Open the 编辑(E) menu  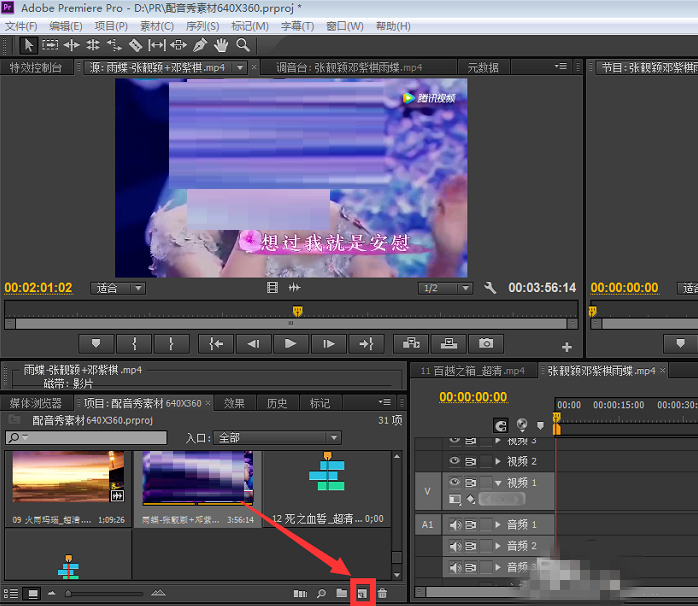[x=65, y=26]
